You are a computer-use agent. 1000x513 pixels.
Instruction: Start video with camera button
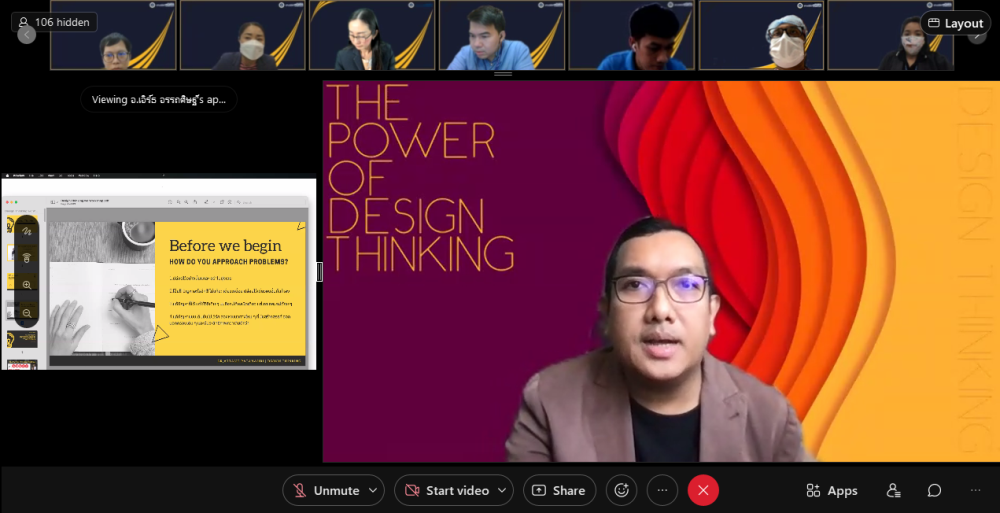[x=447, y=490]
